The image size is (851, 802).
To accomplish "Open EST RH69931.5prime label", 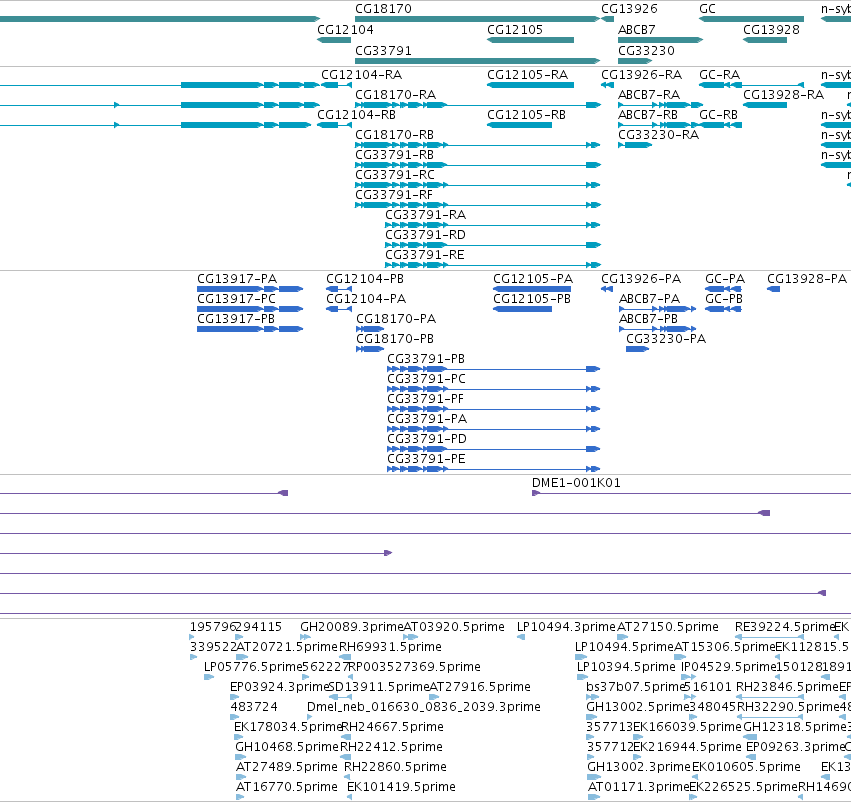I will point(390,647).
